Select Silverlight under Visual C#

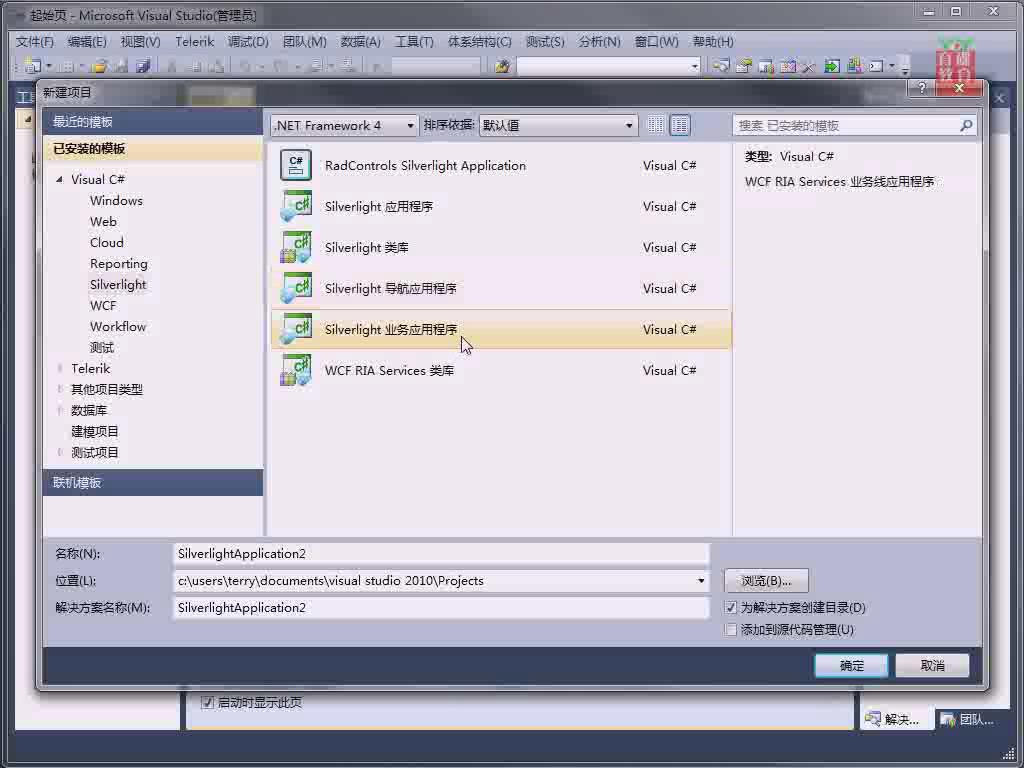tap(118, 285)
